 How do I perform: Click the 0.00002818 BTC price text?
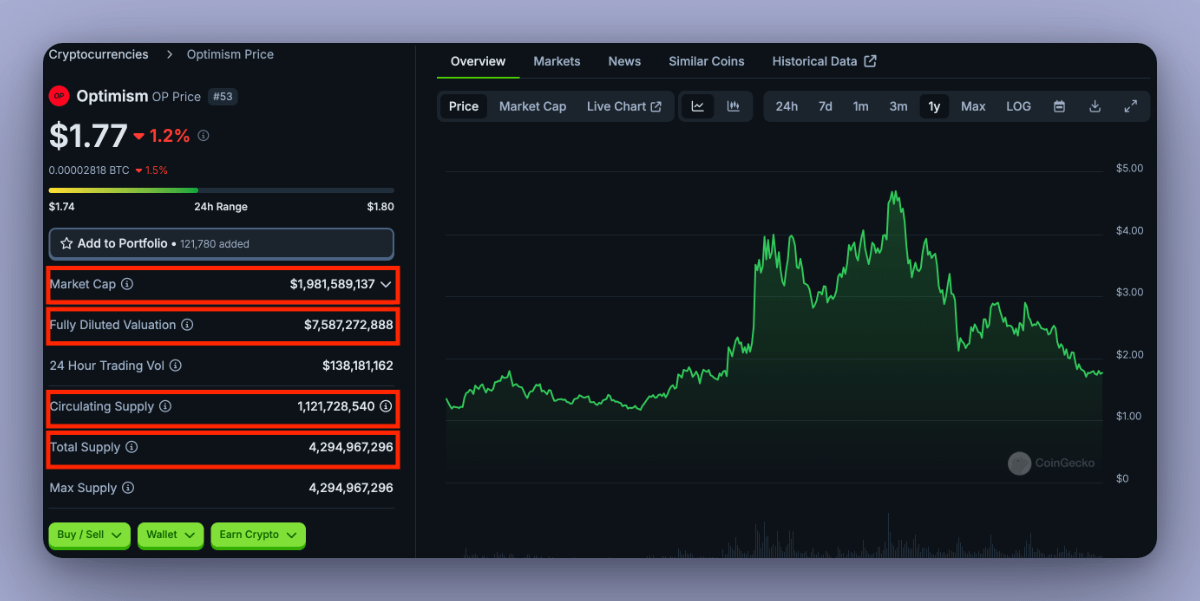[x=89, y=170]
